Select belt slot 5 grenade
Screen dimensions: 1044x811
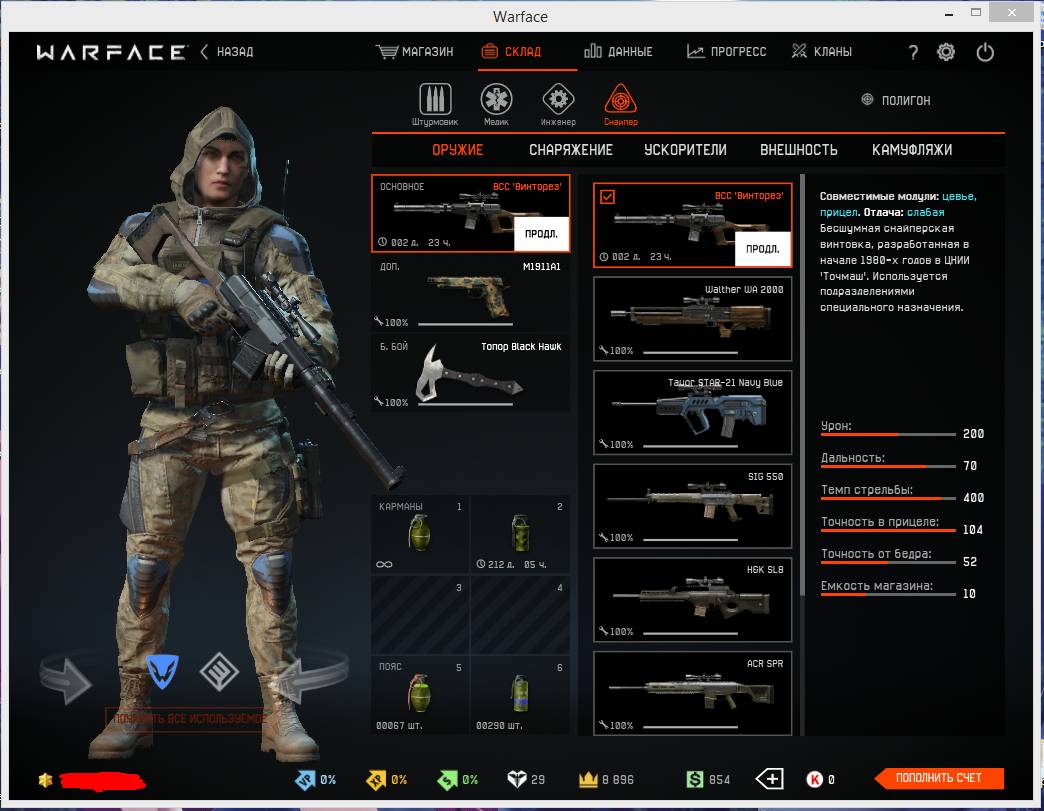click(x=420, y=695)
